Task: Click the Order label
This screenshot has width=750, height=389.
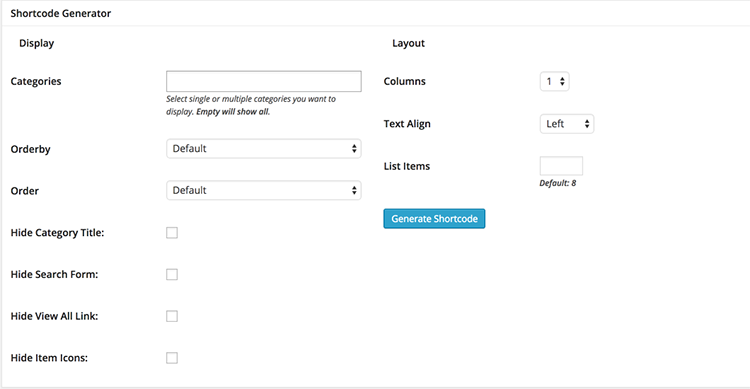Action: click(x=24, y=191)
